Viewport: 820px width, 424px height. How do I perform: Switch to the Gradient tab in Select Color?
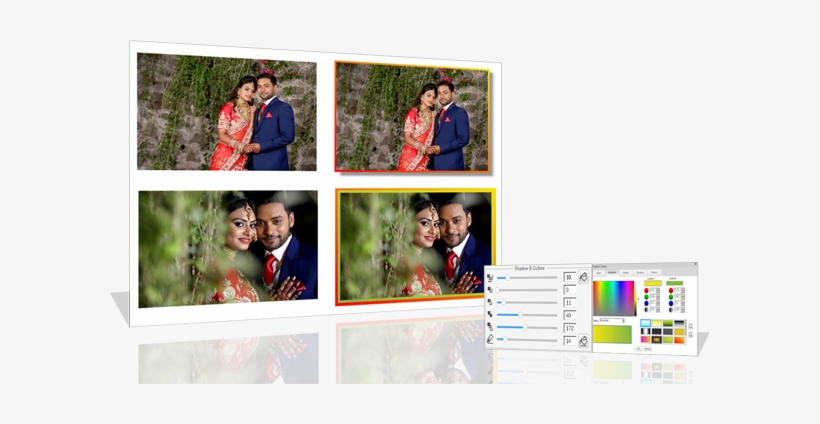point(612,272)
